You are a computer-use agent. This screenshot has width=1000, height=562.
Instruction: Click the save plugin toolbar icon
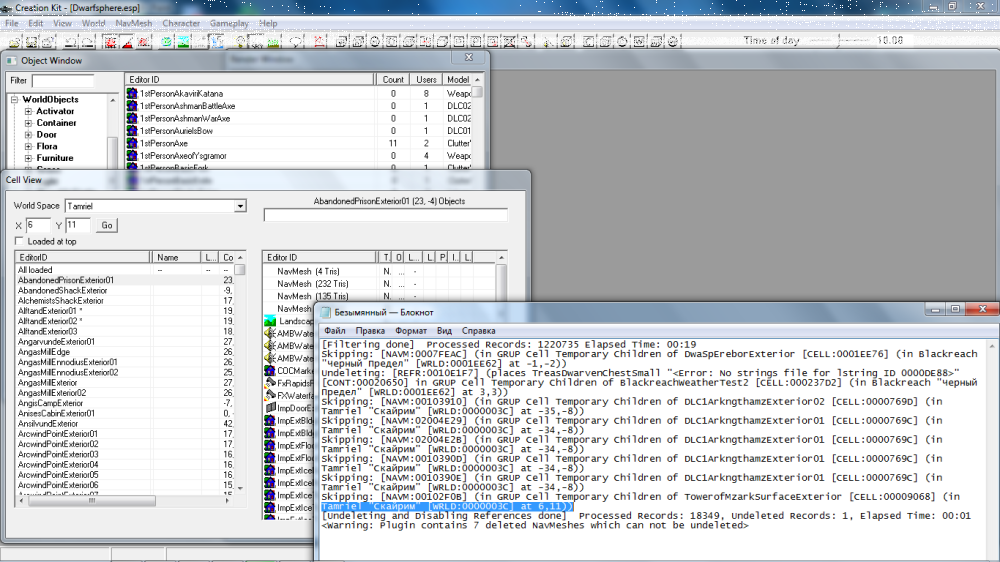(31, 42)
